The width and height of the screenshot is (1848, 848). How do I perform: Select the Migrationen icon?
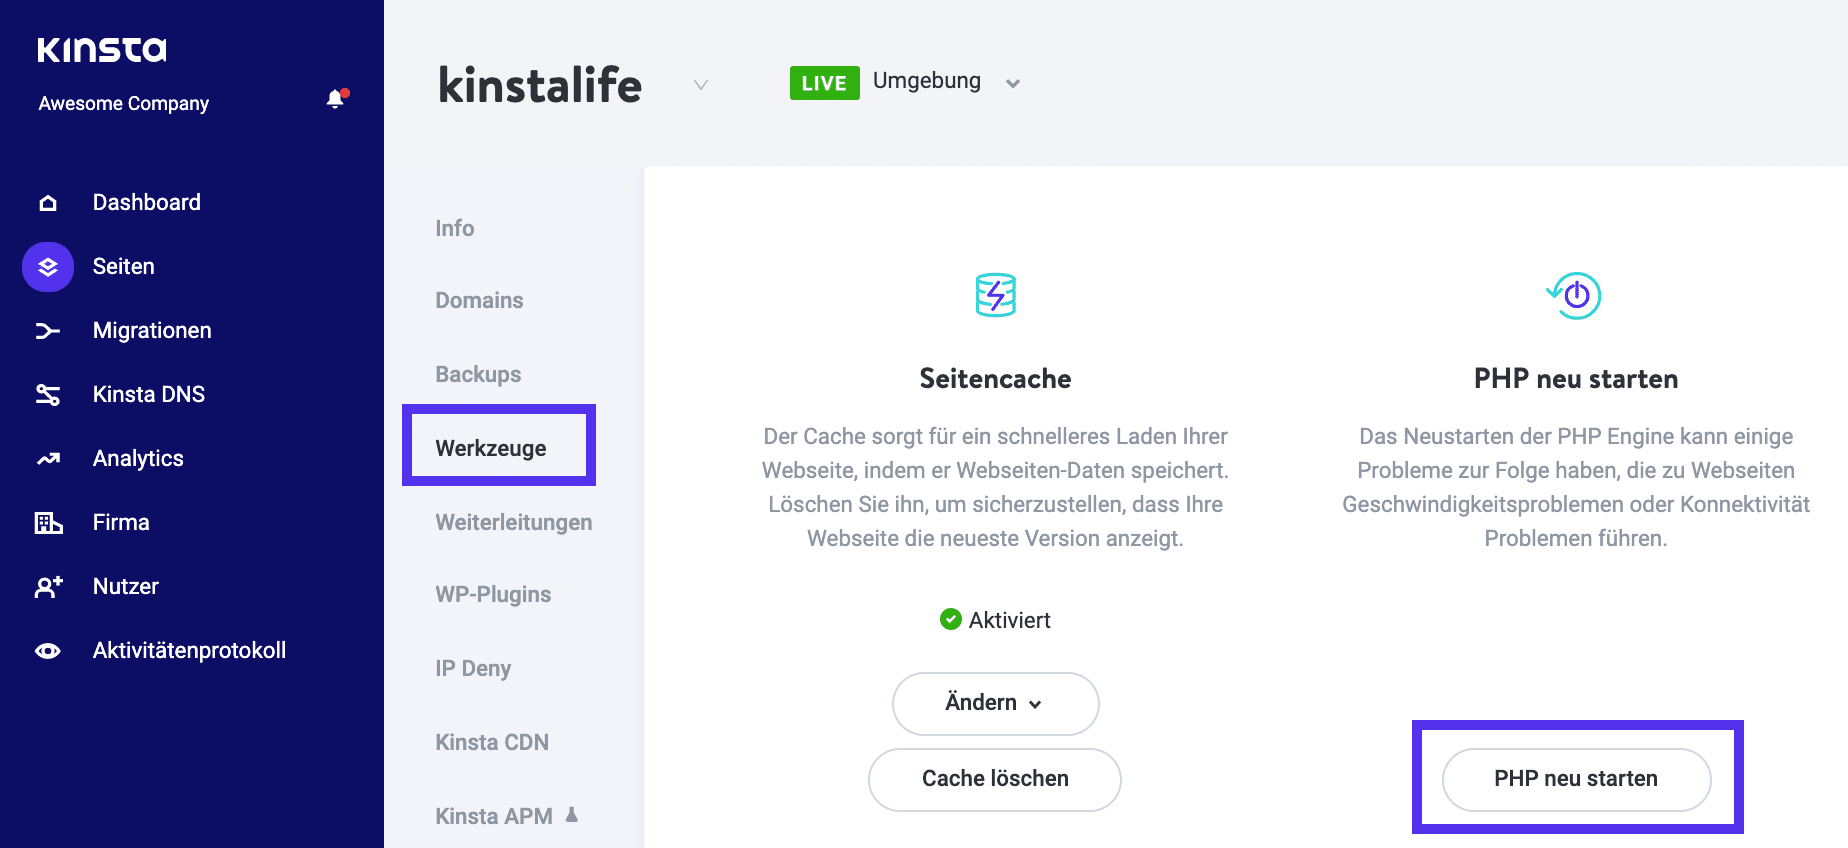click(47, 330)
